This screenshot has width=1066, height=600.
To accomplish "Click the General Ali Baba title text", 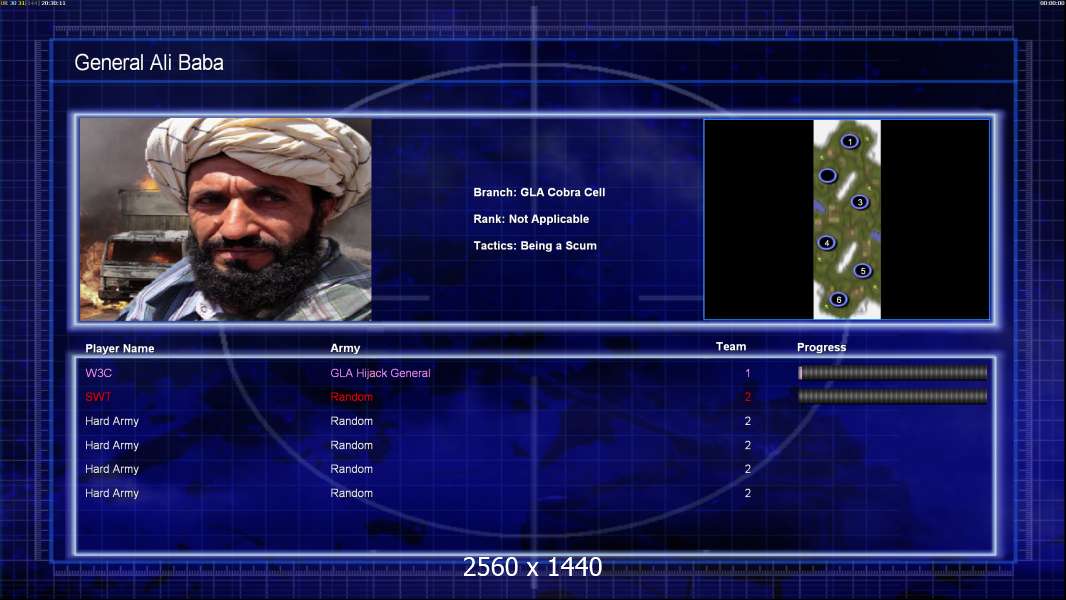I will tap(149, 63).
